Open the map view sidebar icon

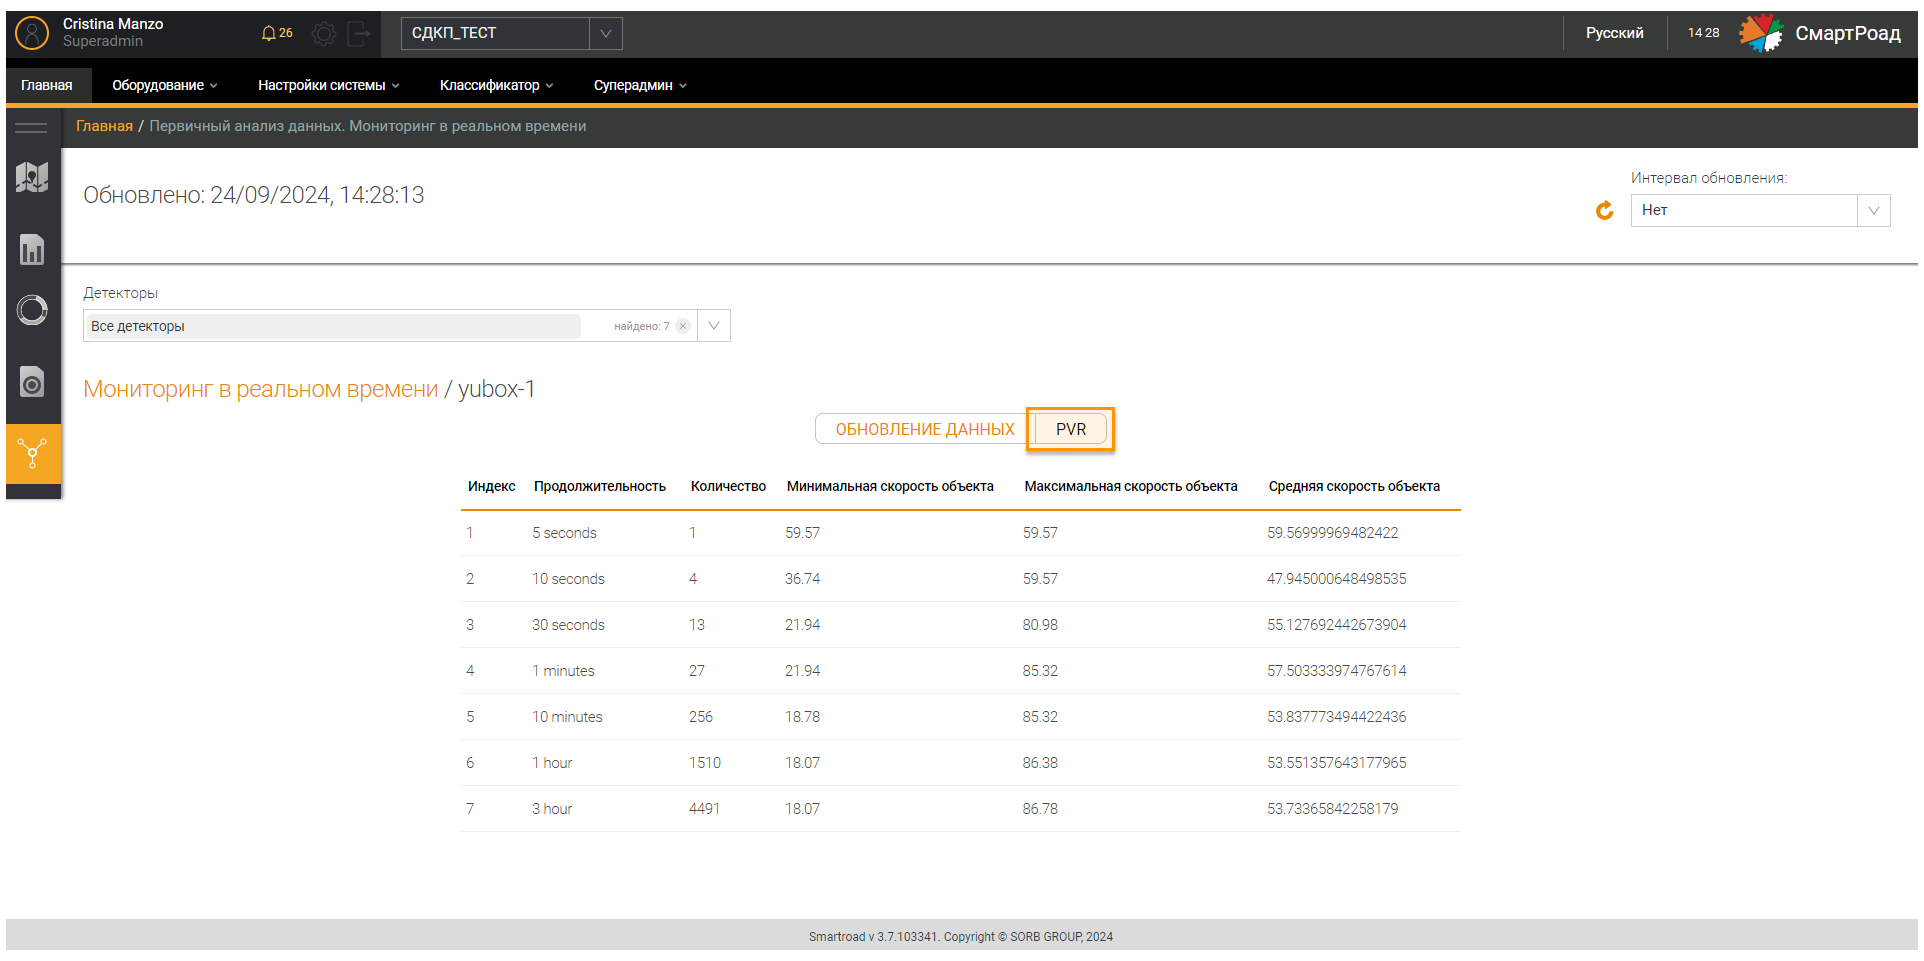32,177
